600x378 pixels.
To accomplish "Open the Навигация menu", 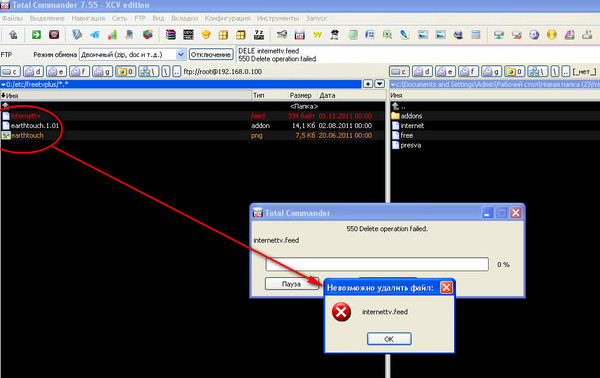I will click(88, 18).
